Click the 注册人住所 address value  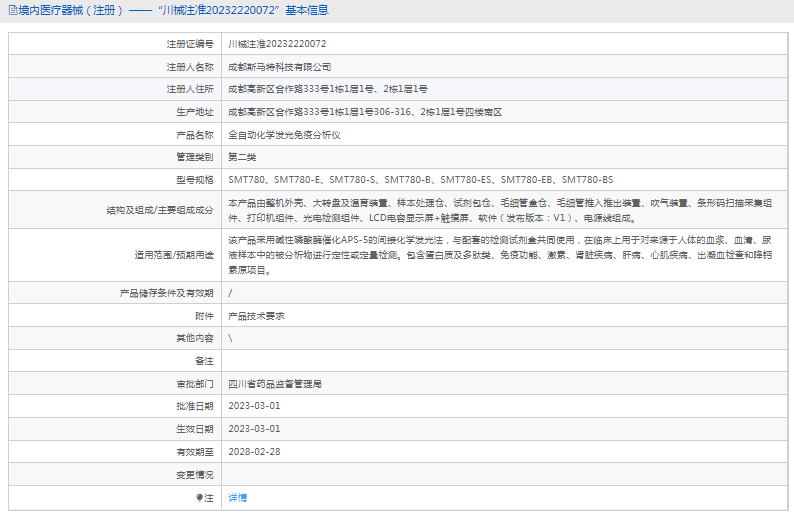pos(328,89)
